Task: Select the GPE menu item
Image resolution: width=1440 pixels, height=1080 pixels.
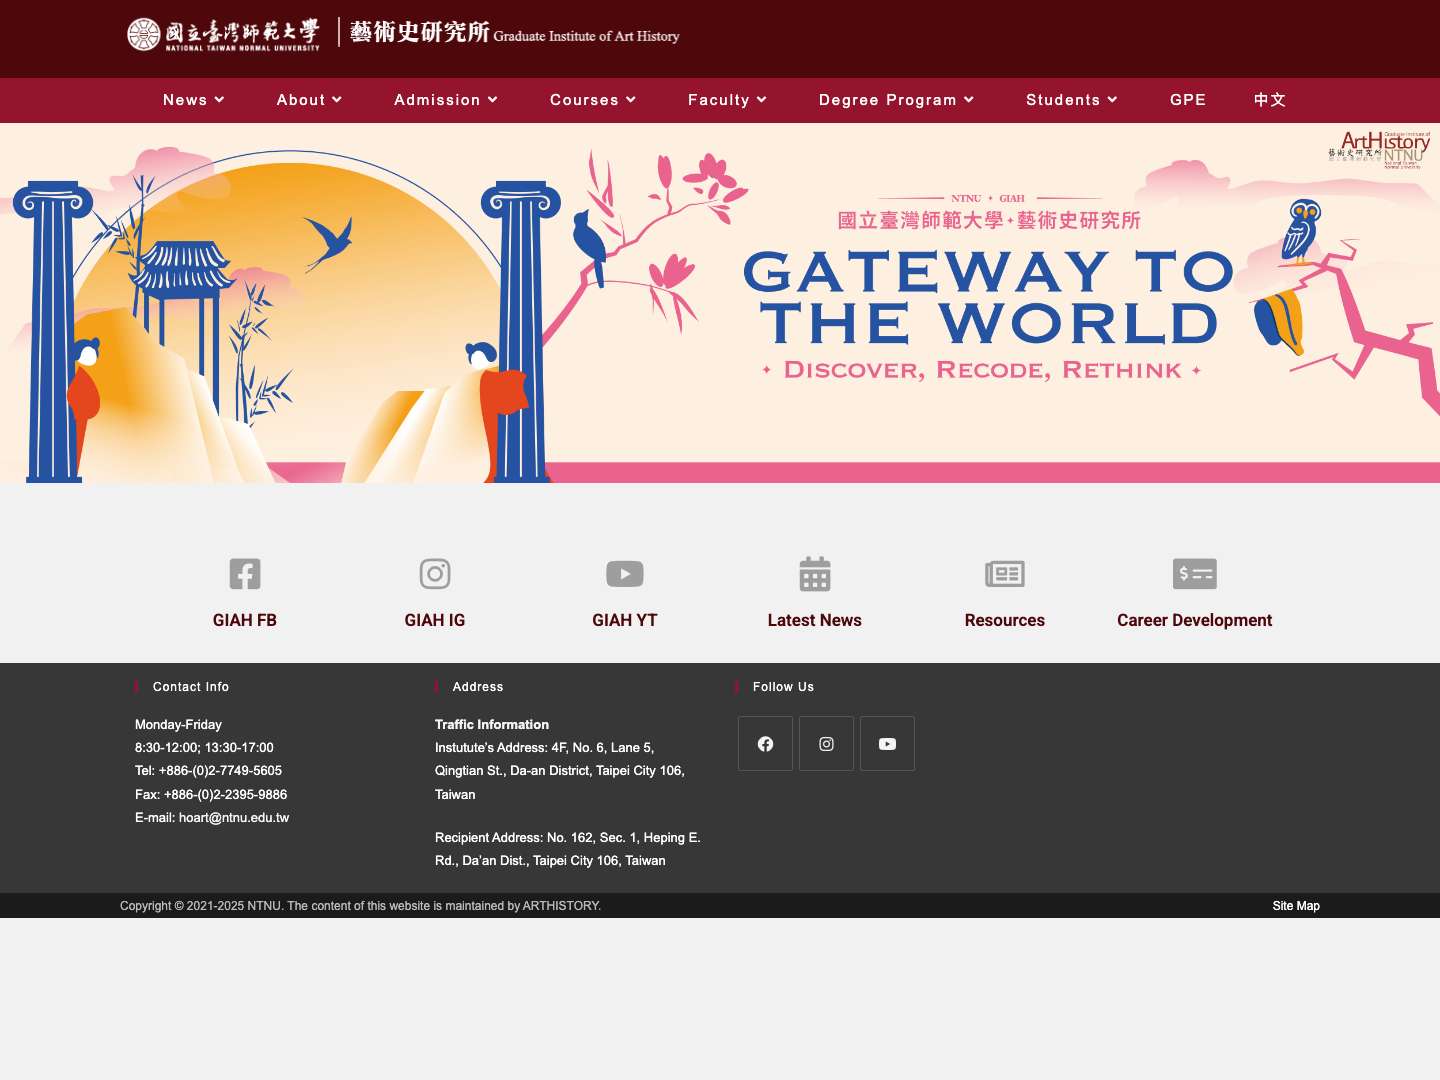Action: 1188,100
